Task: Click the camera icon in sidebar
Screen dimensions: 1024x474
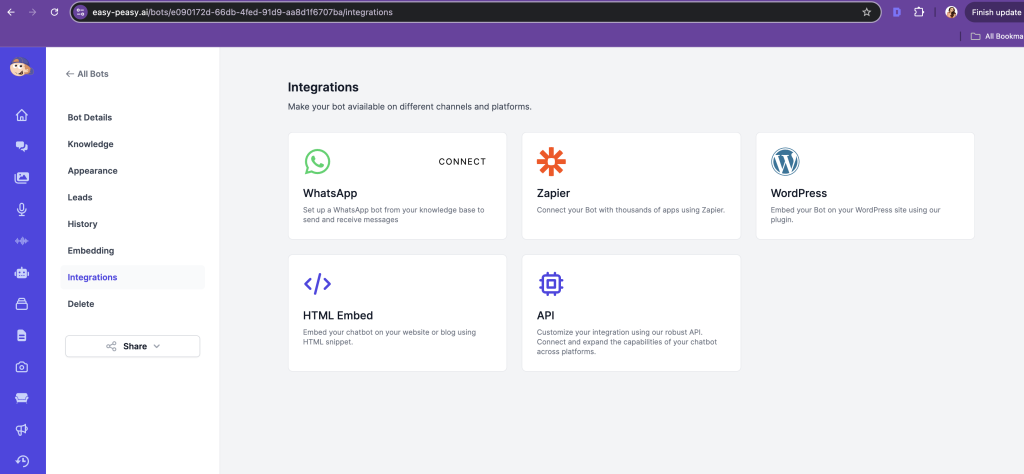Action: point(22,367)
